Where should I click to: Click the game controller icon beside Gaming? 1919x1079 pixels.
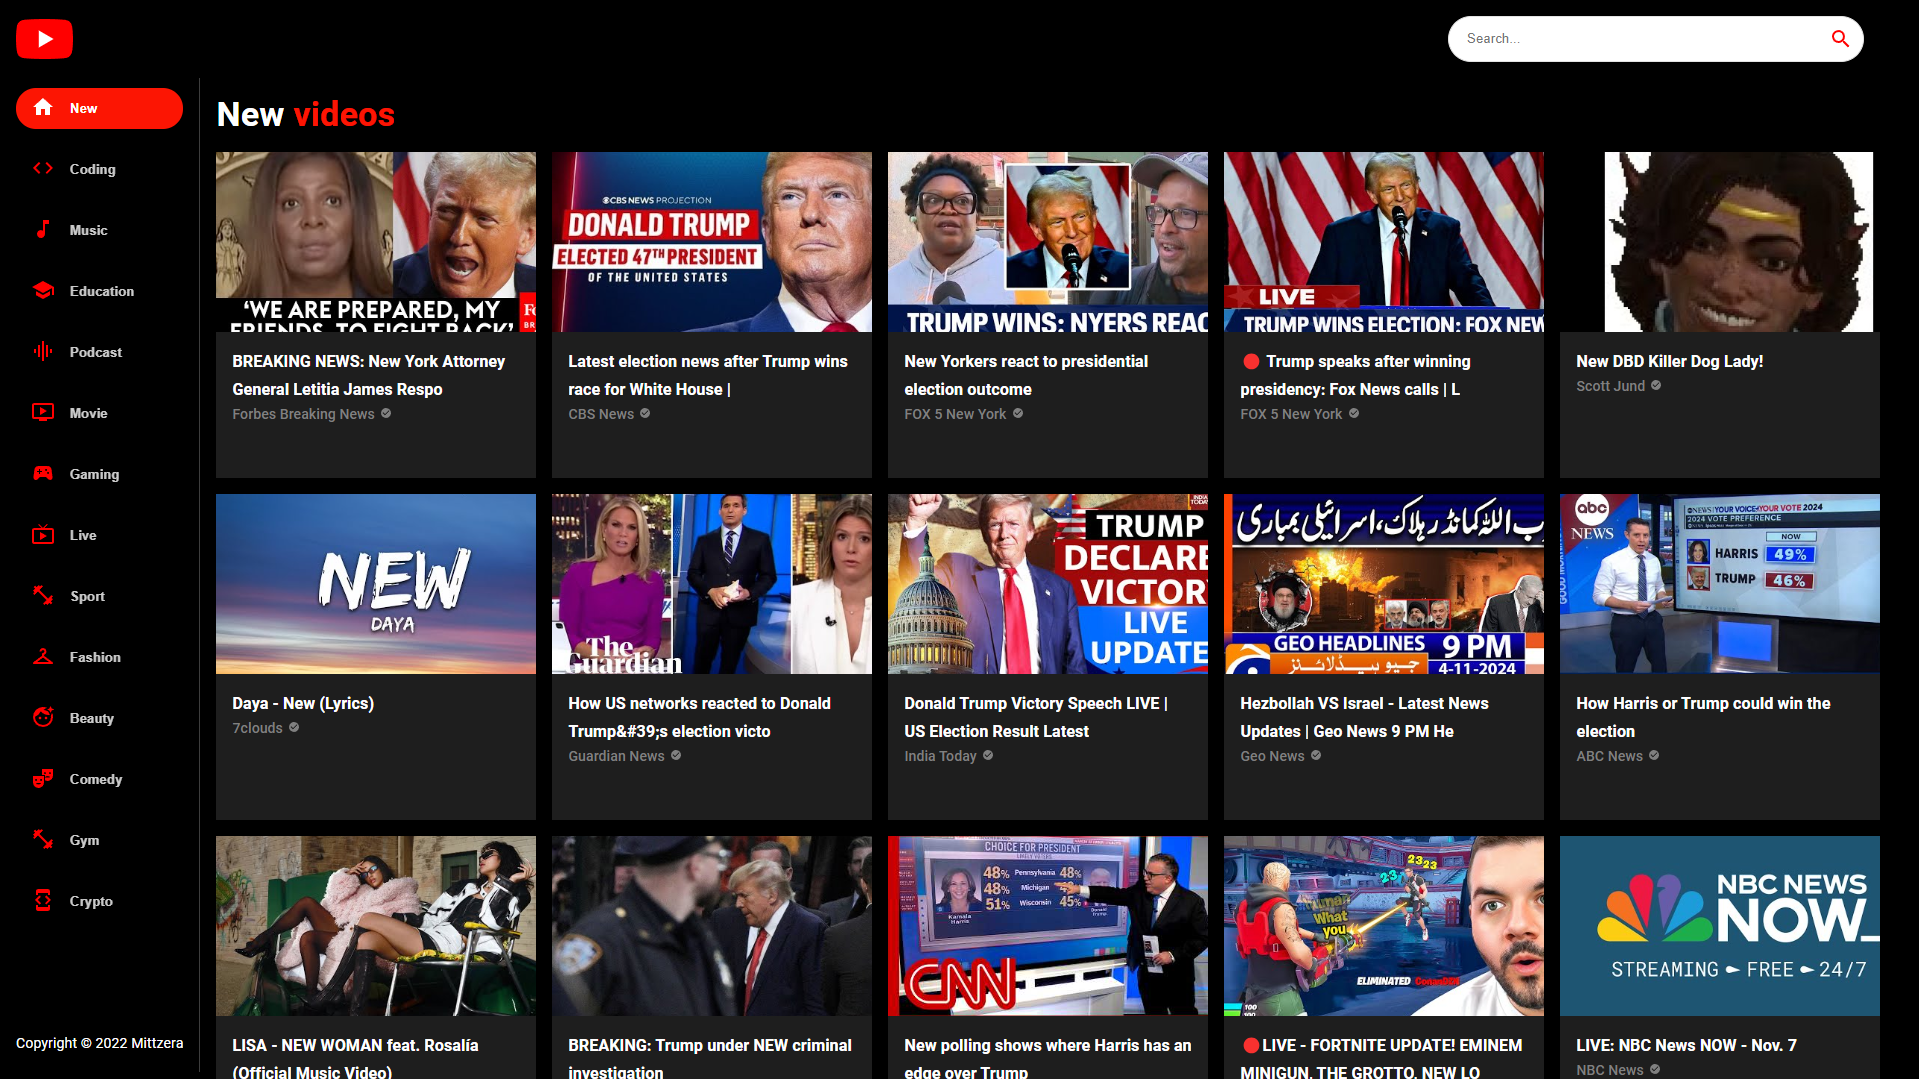coord(43,474)
